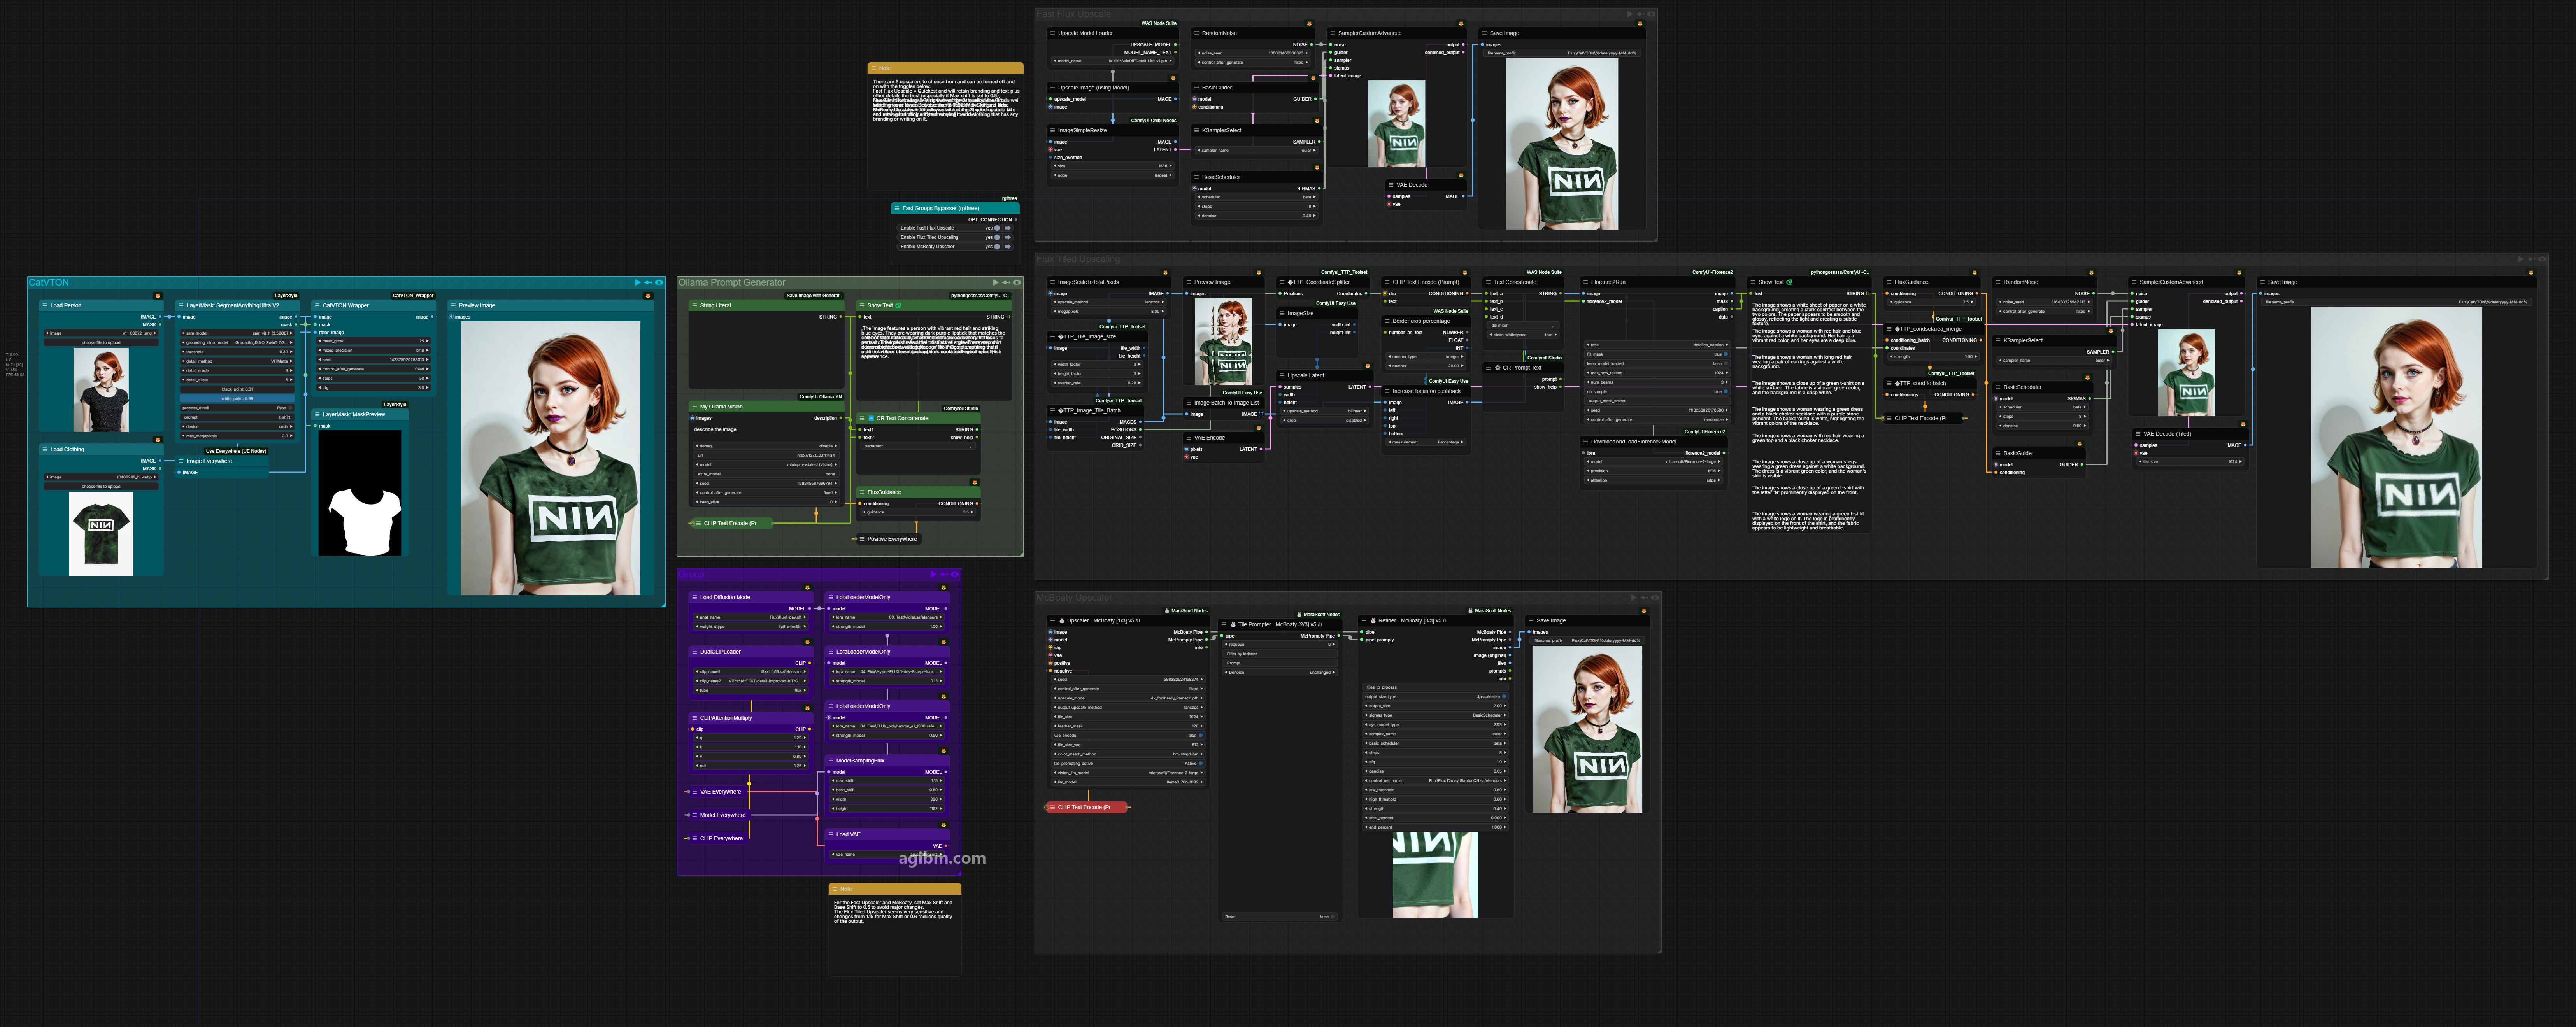The width and height of the screenshot is (2576, 1027).
Task: Click the play icon on Ollama Prompt Generator group
Action: (x=996, y=283)
